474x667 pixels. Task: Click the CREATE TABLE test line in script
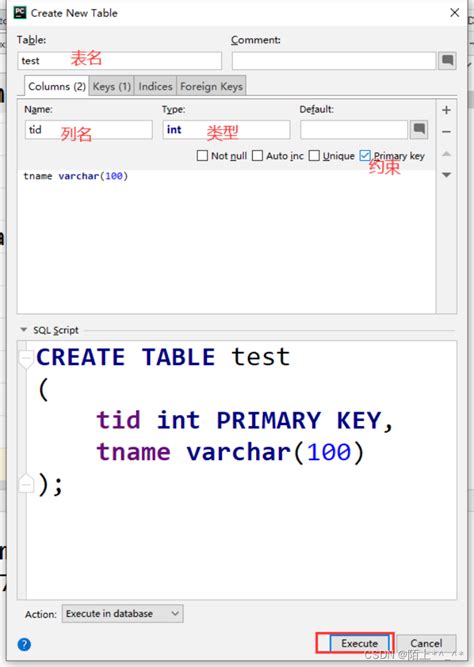(x=163, y=357)
